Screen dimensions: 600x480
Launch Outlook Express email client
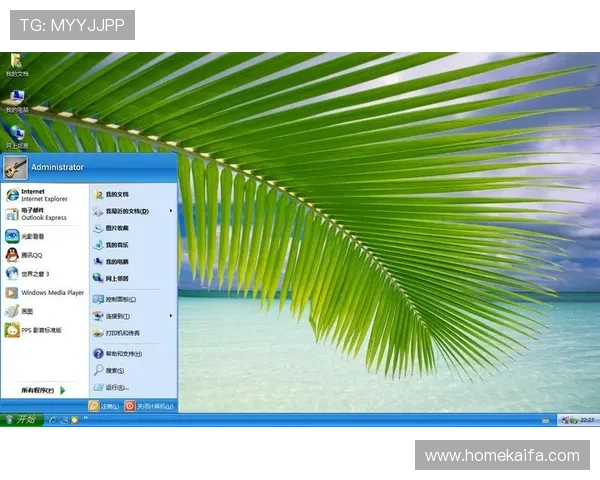tap(40, 213)
